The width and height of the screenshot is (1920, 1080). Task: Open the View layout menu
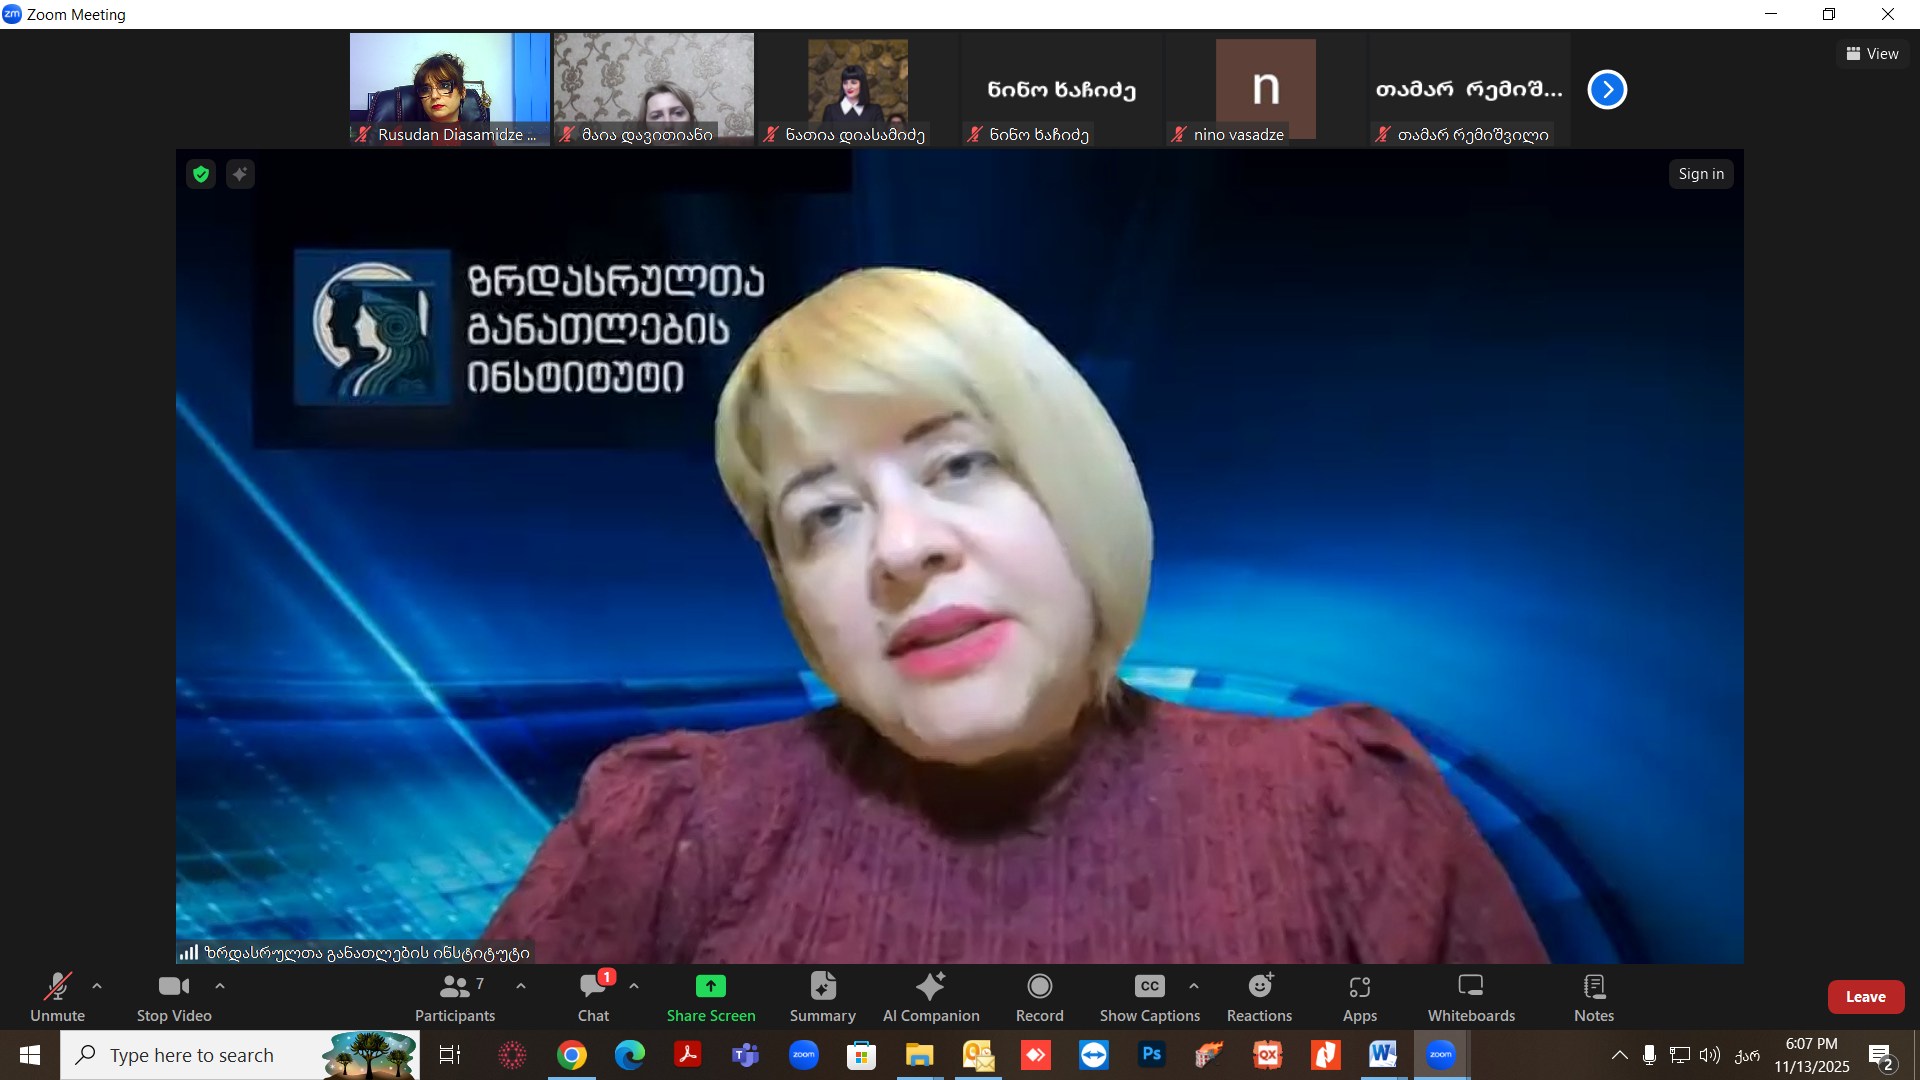(1872, 54)
